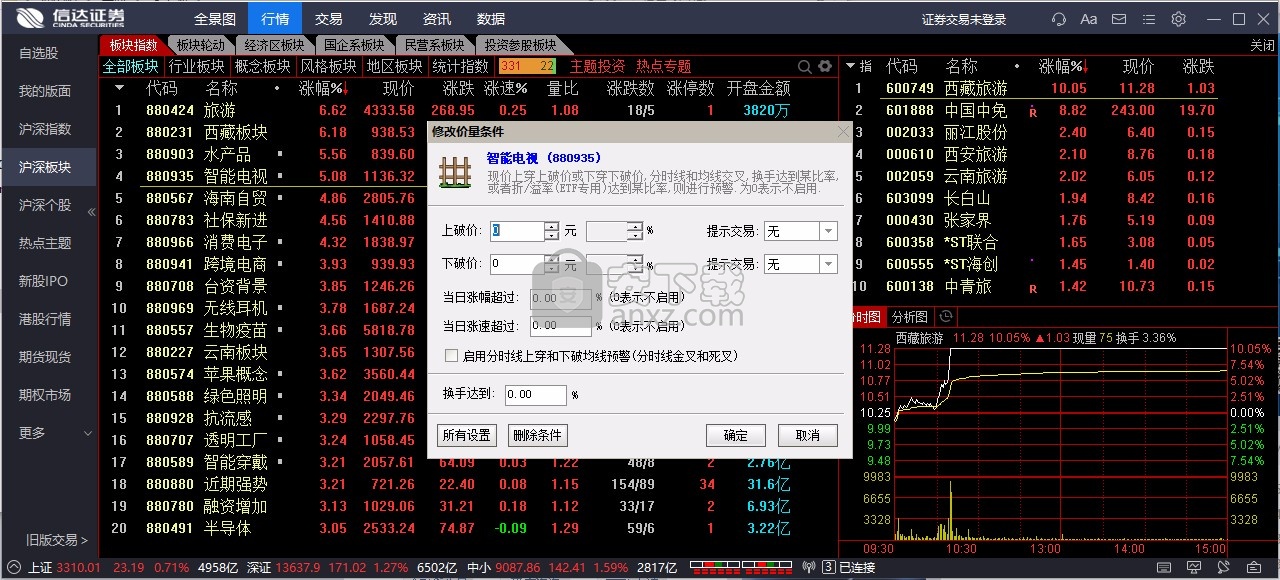Open 热点专题 link

(663, 66)
